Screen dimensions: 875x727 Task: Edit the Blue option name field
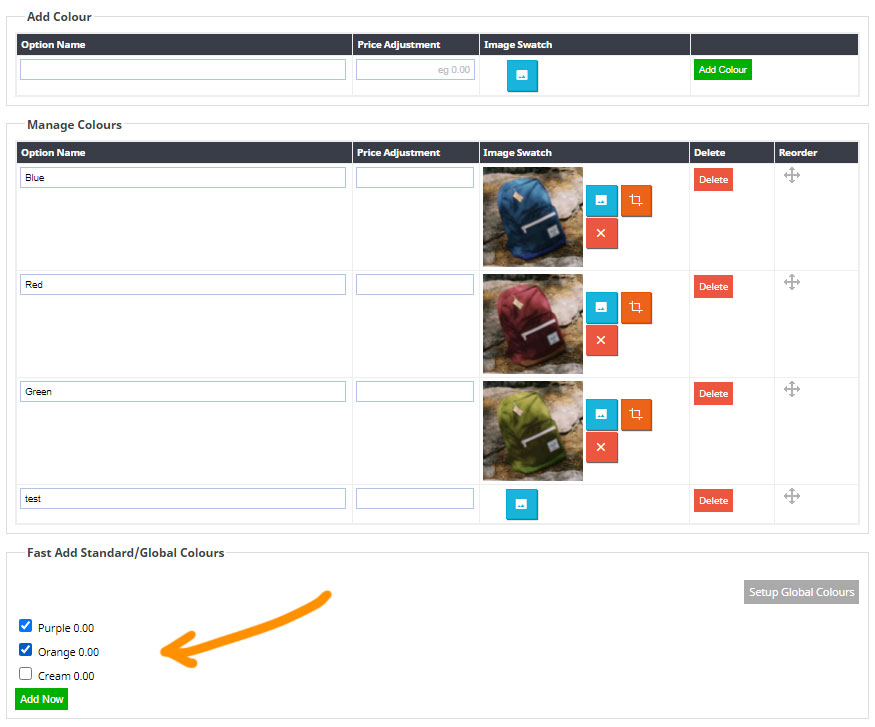point(182,177)
